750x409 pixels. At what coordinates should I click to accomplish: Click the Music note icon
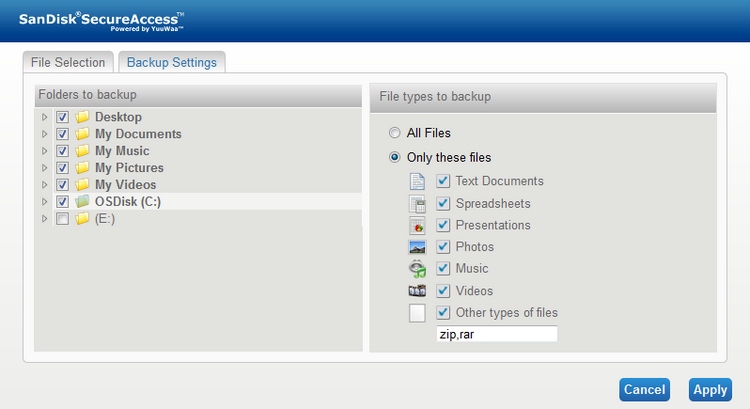pyautogui.click(x=417, y=269)
